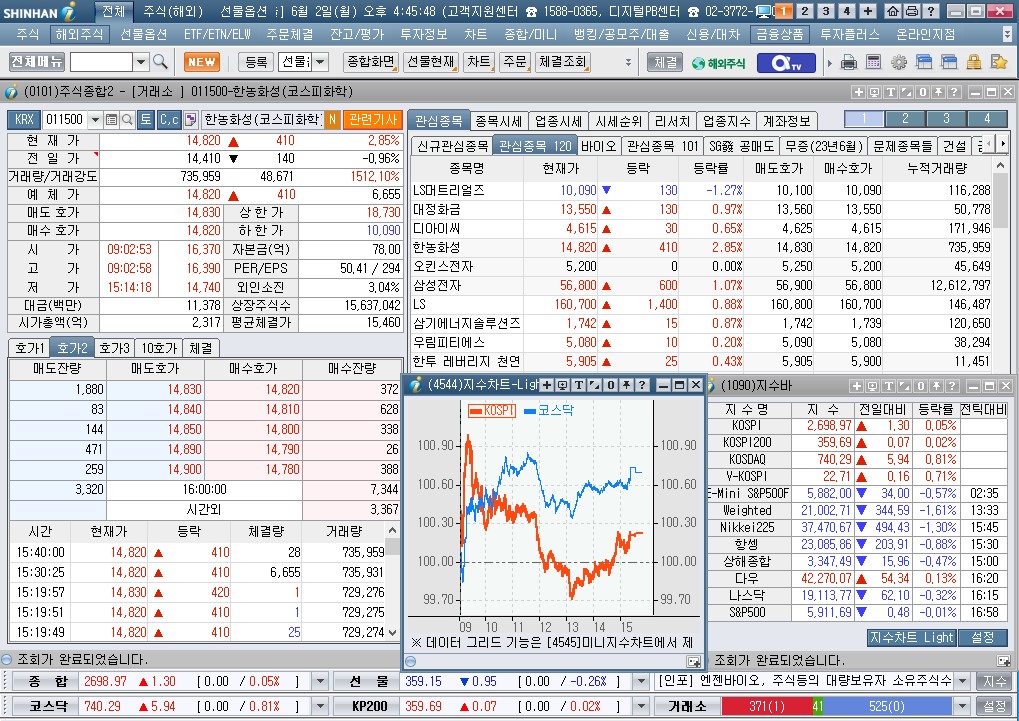Click the 체결조회 toolbar button
The image size is (1019, 721).
[x=562, y=62]
